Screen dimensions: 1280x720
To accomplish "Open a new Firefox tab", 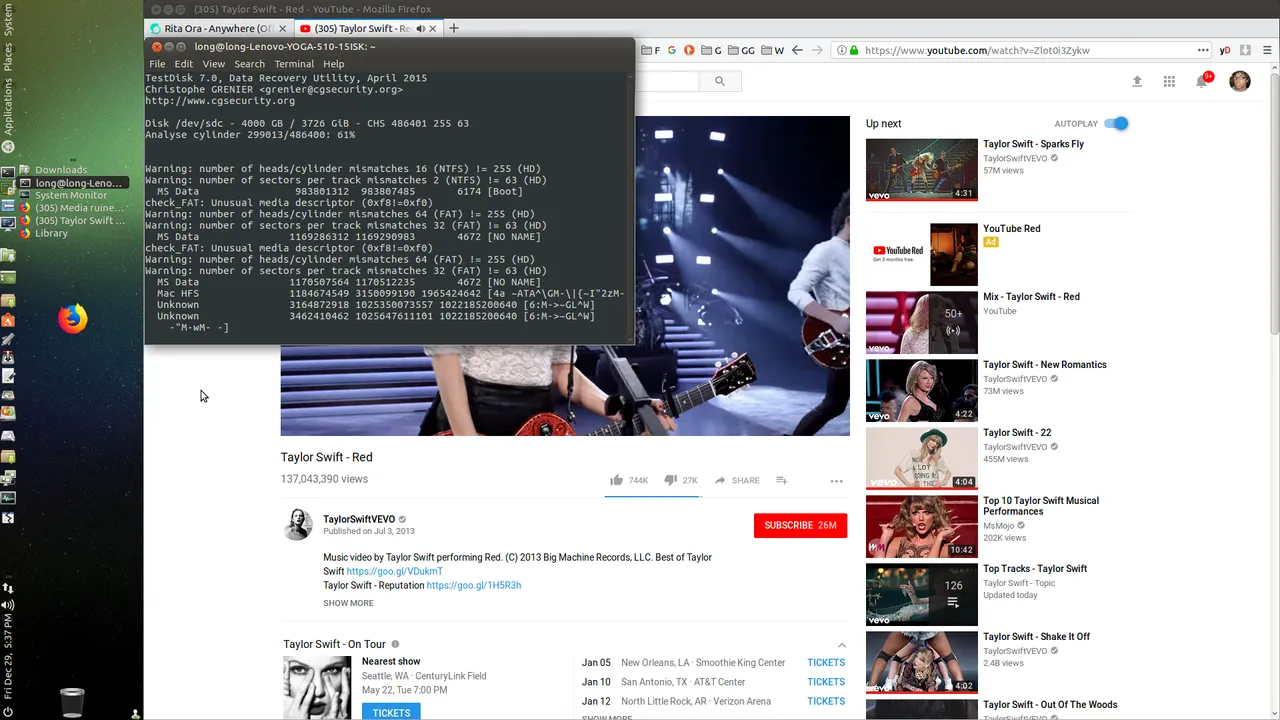I will [453, 28].
